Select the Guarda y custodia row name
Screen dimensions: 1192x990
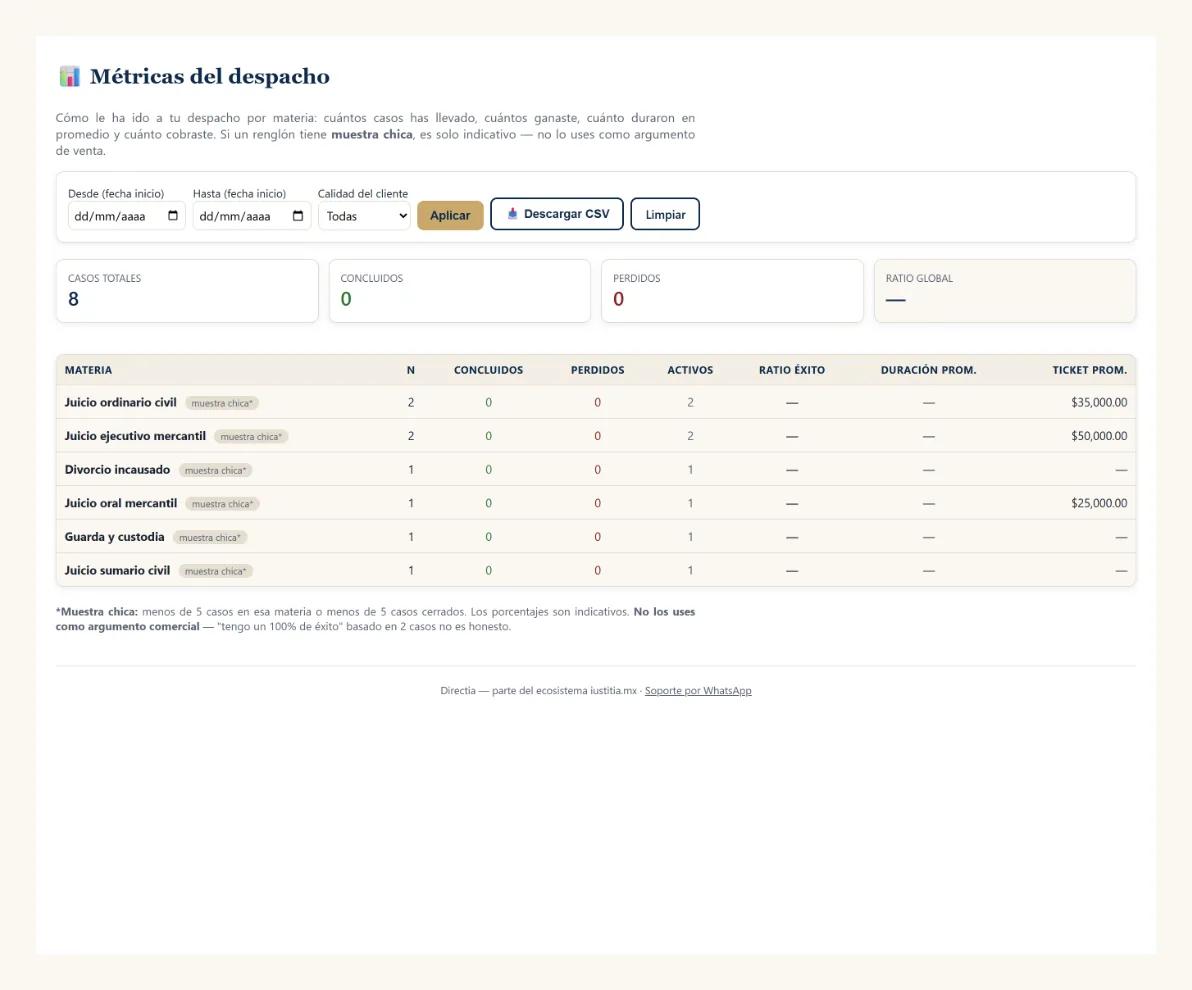tap(114, 537)
